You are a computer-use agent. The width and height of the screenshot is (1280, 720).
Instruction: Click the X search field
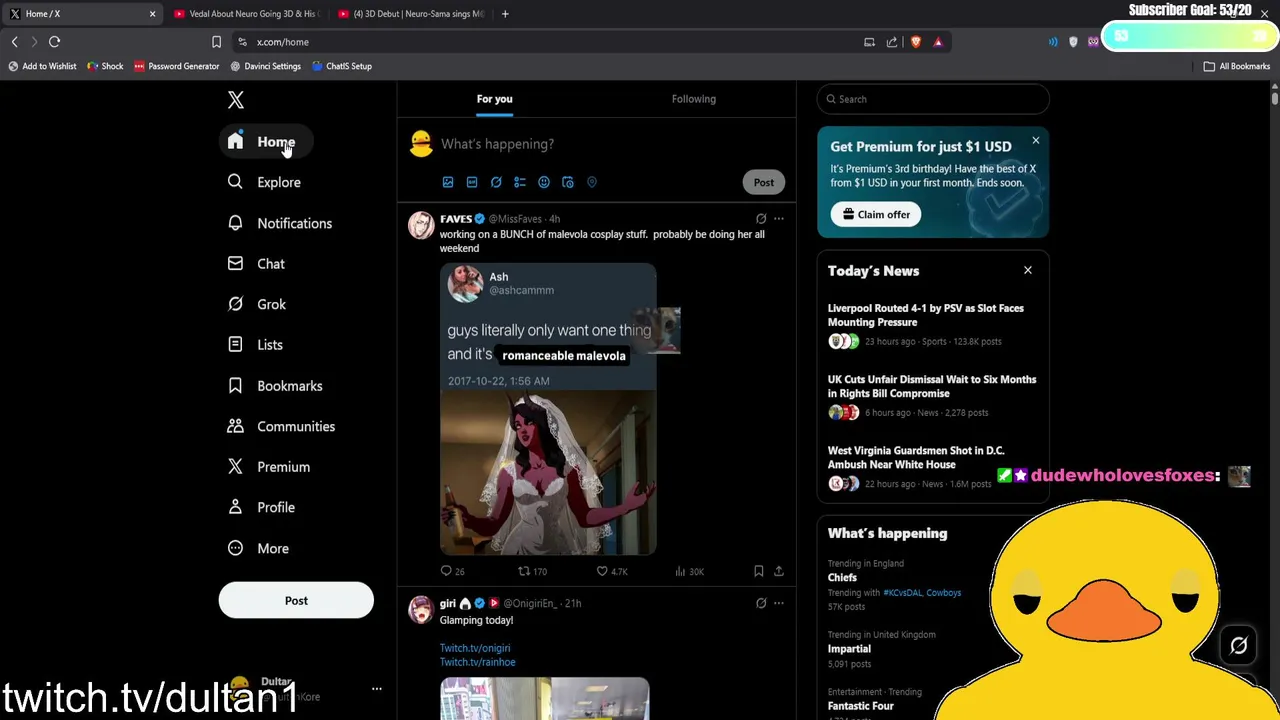(933, 99)
